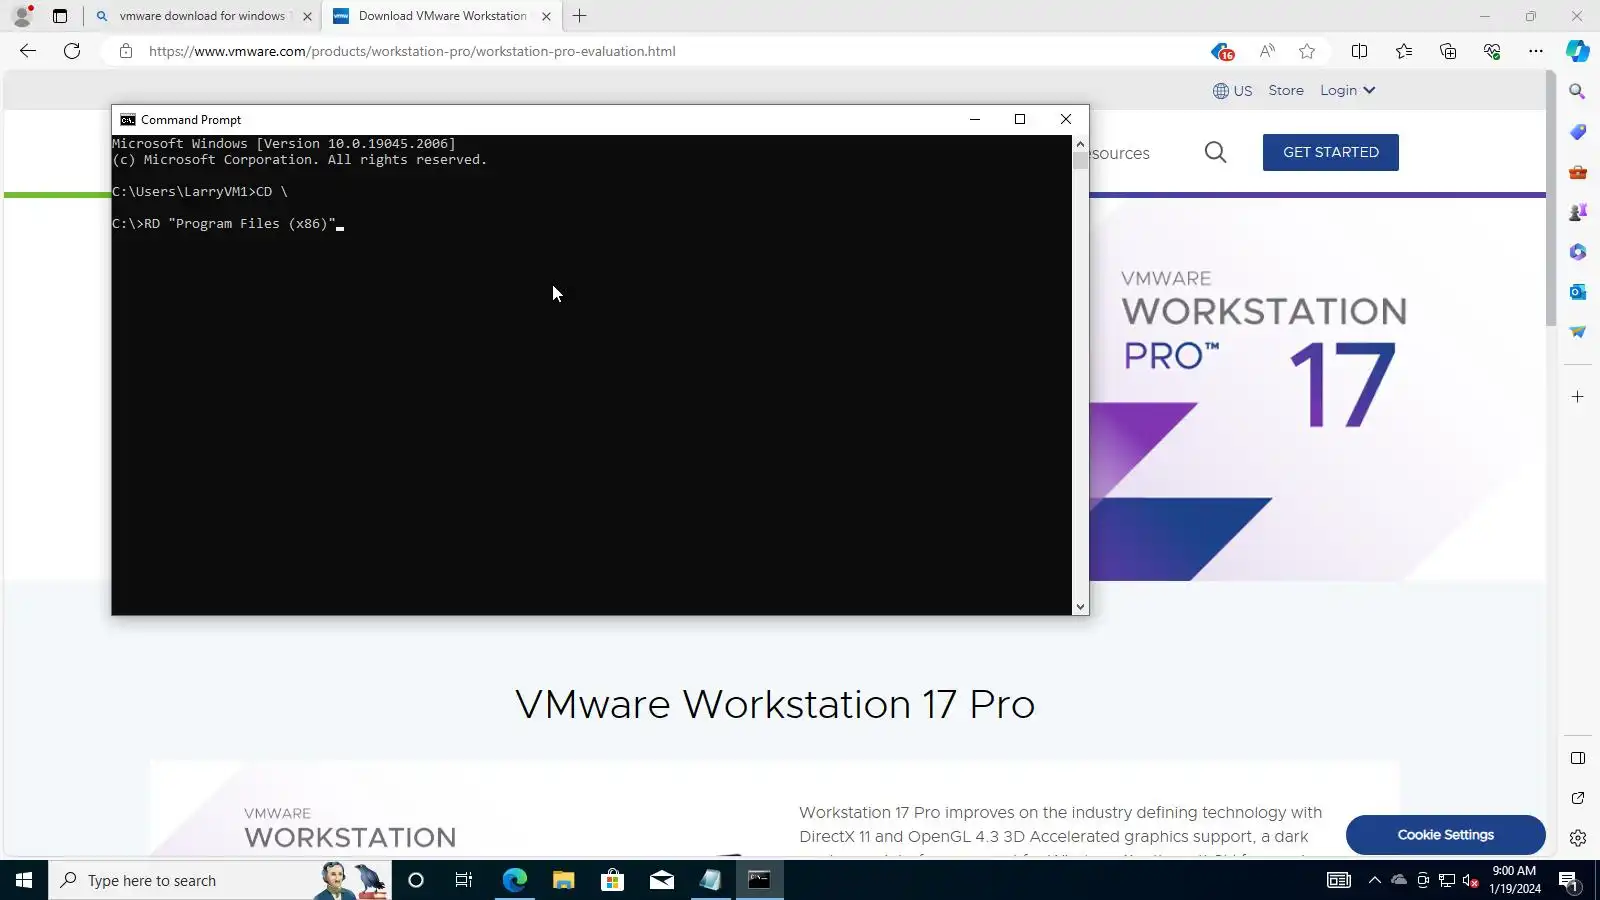Open the Store link on the VMware page
The width and height of the screenshot is (1600, 900).
(1286, 90)
